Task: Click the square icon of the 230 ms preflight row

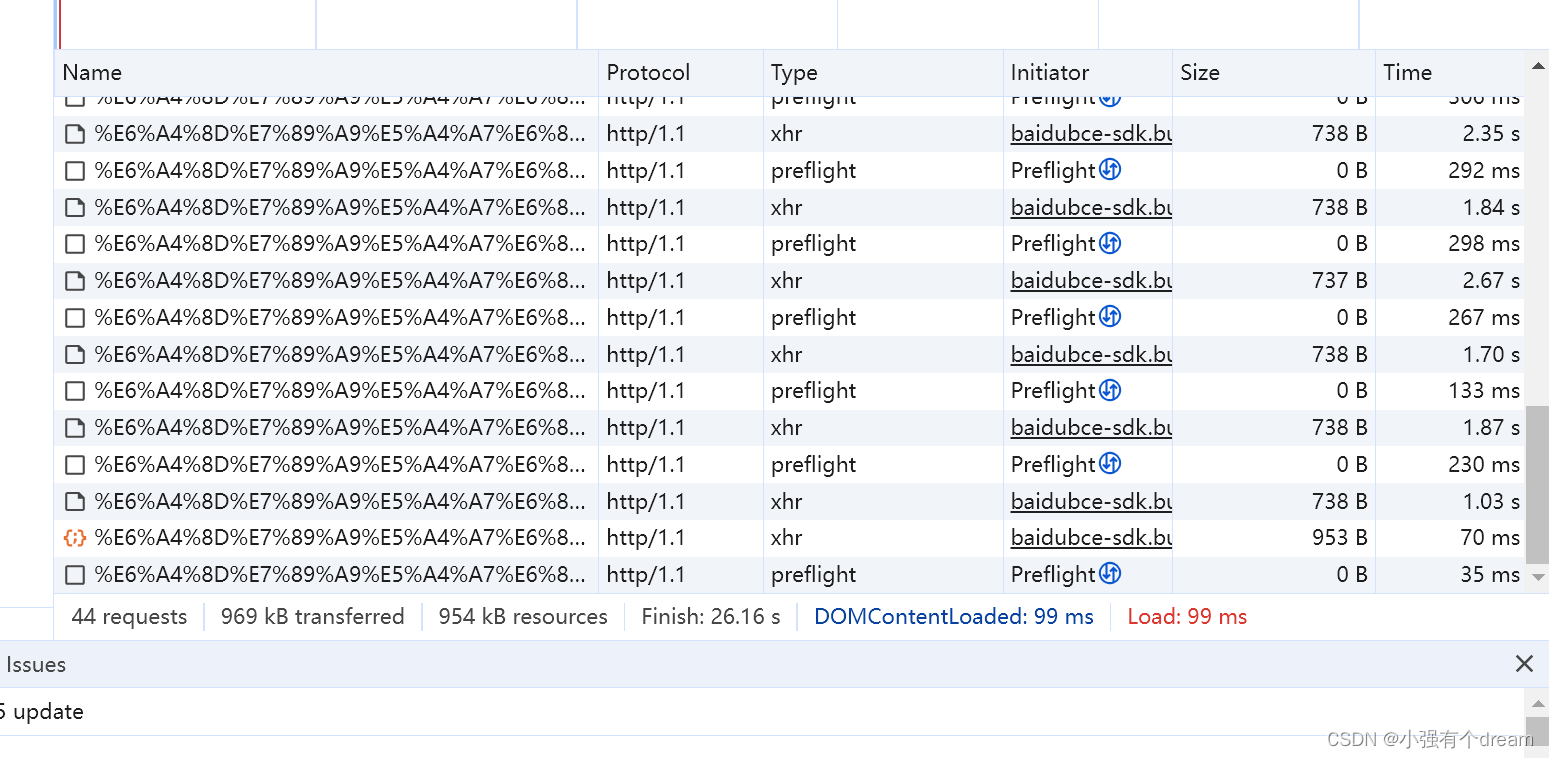Action: tap(74, 465)
